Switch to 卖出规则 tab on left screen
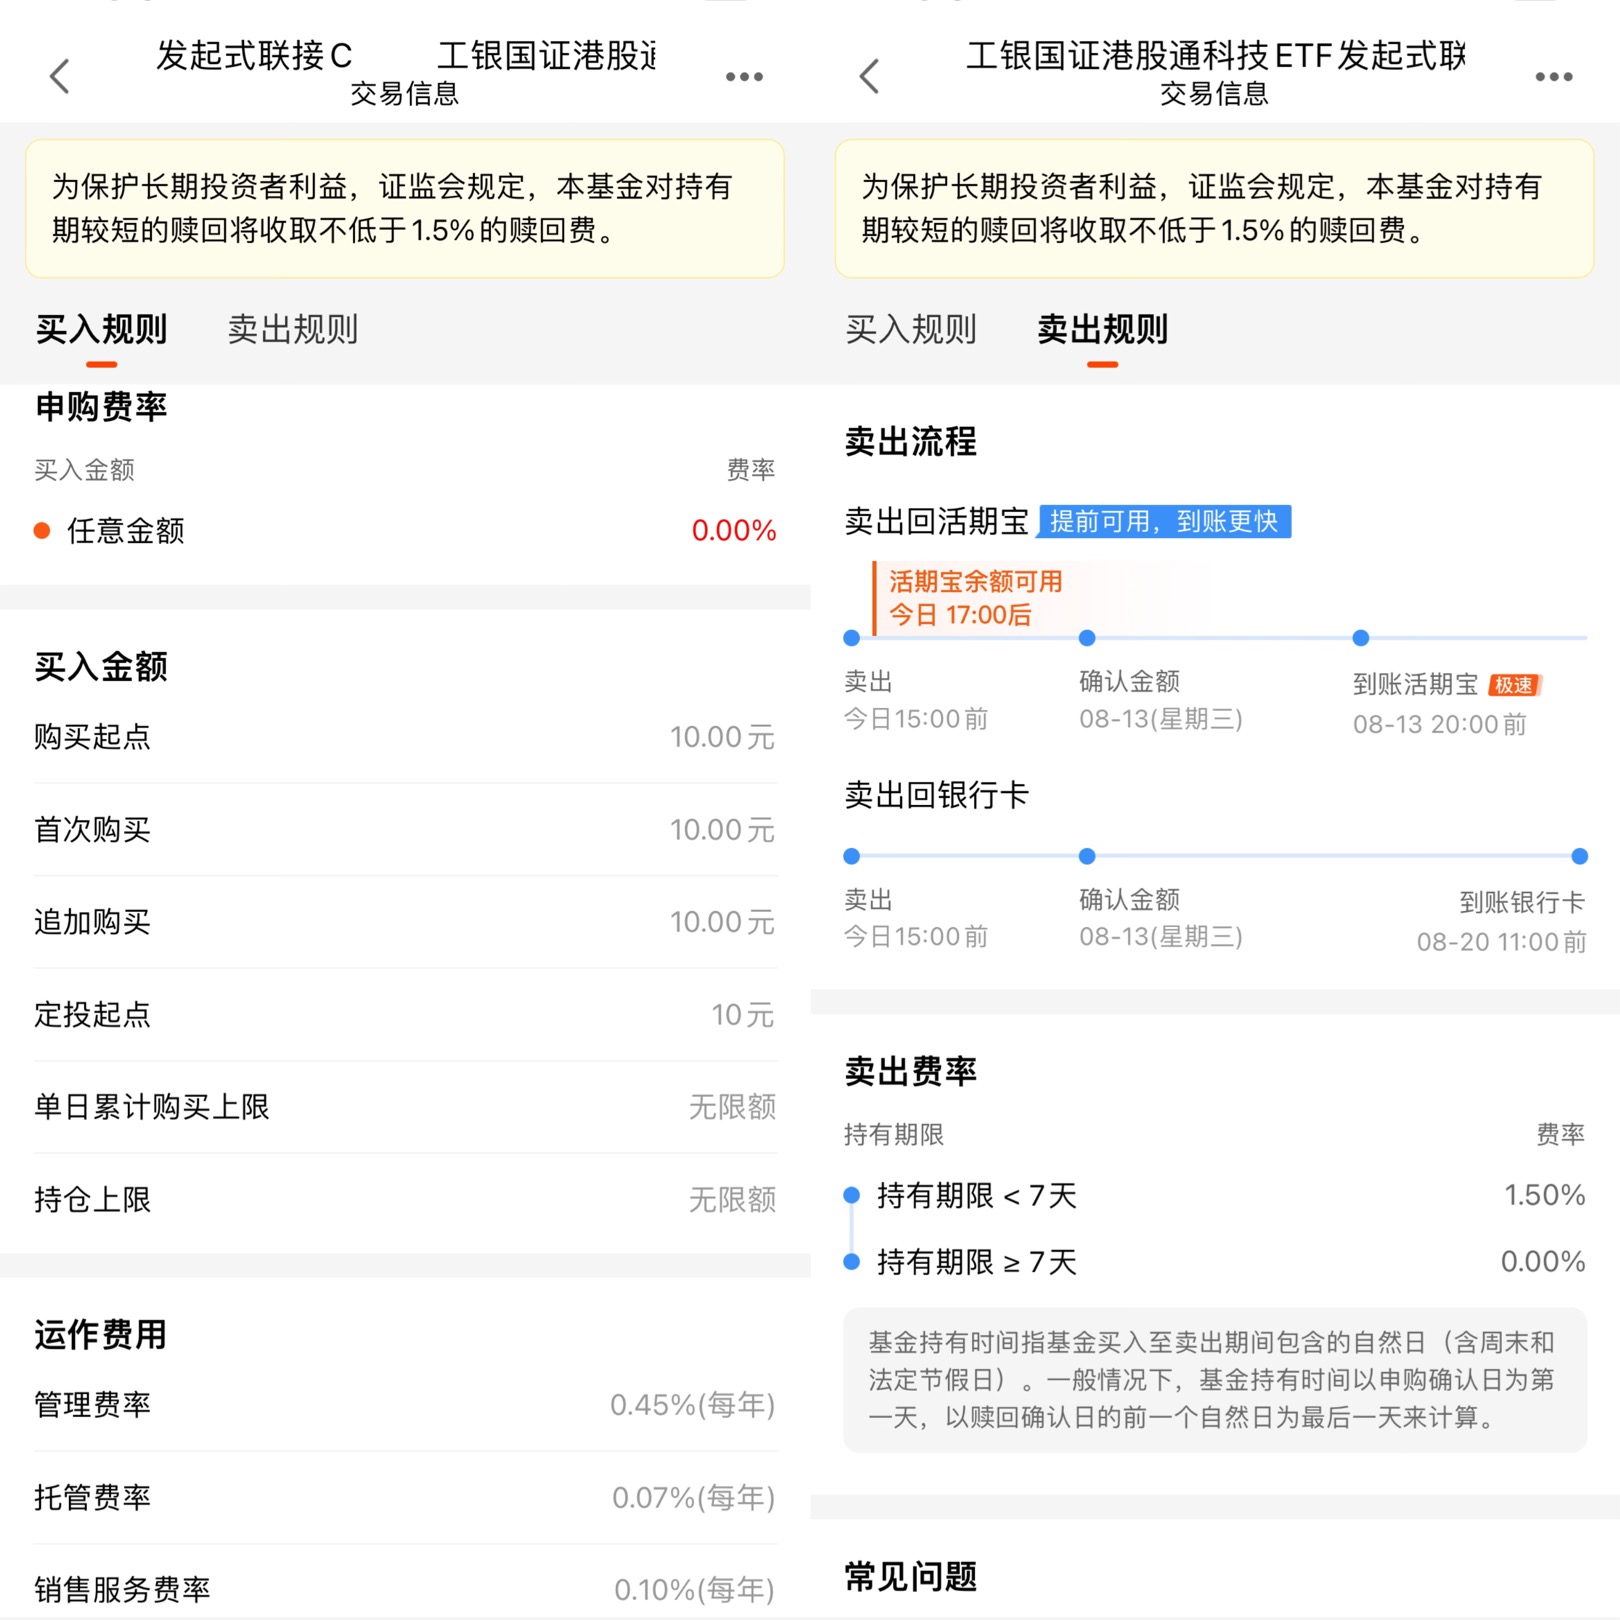Viewport: 1620px width, 1620px height. tap(293, 329)
